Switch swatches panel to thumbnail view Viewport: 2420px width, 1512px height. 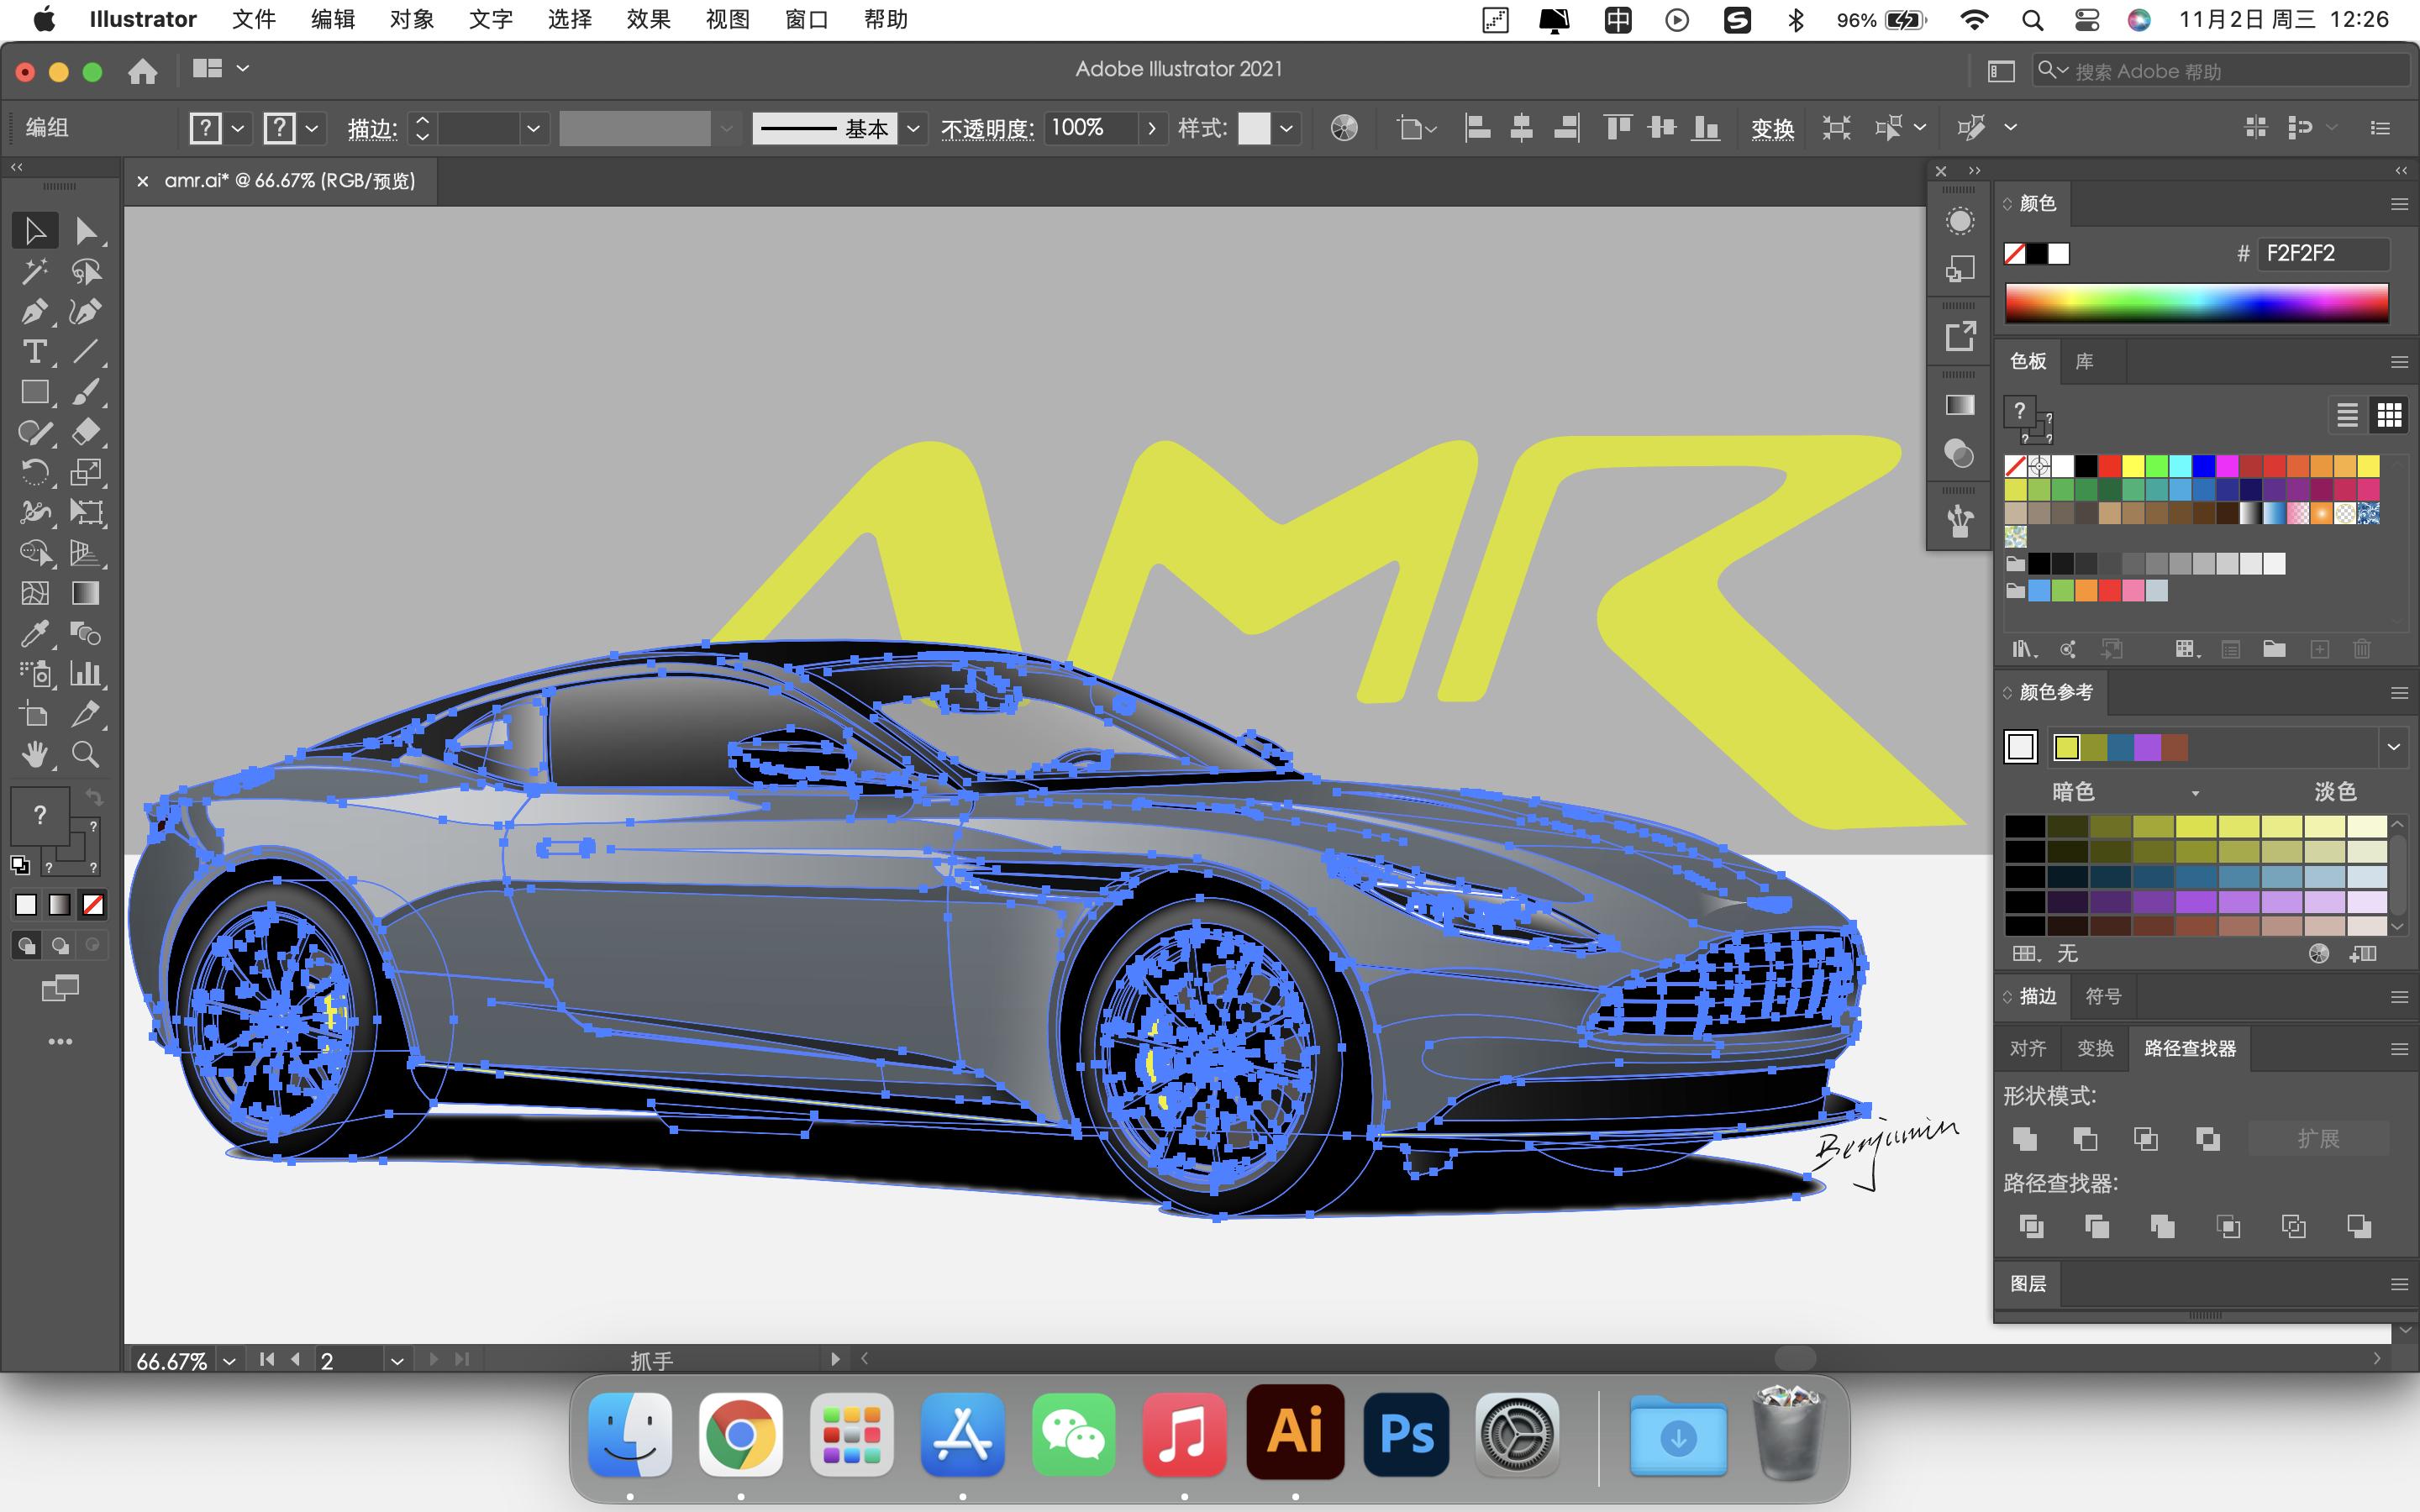(x=2389, y=414)
